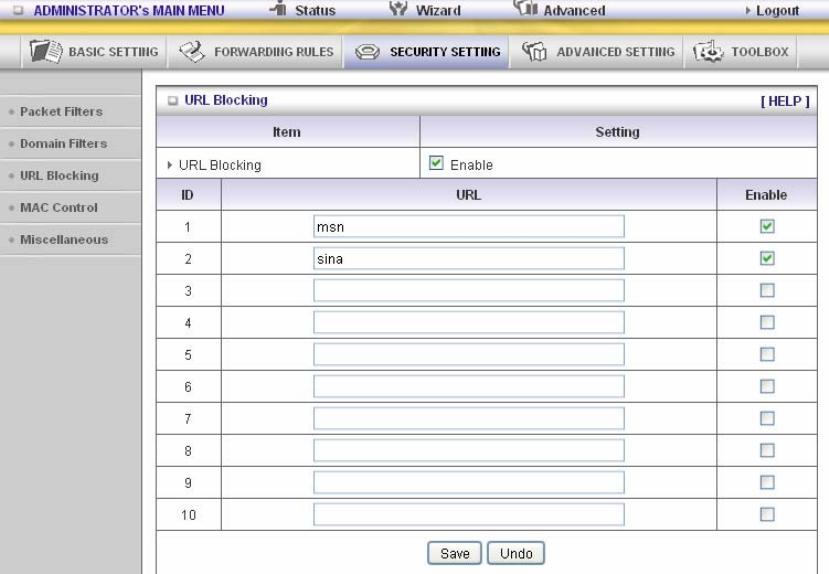Check Enable box for rule 6
Image resolution: width=829 pixels, height=574 pixels.
767,386
